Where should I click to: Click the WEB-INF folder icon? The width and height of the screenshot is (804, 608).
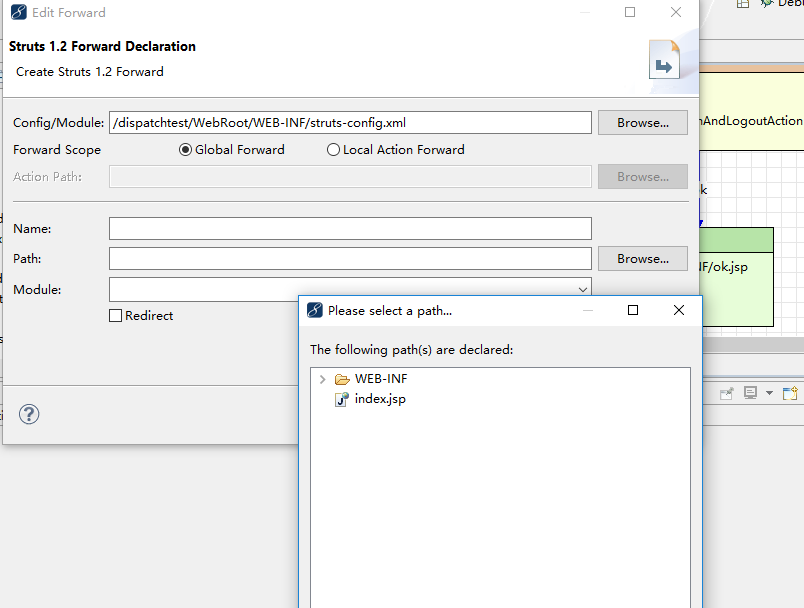pyautogui.click(x=342, y=379)
